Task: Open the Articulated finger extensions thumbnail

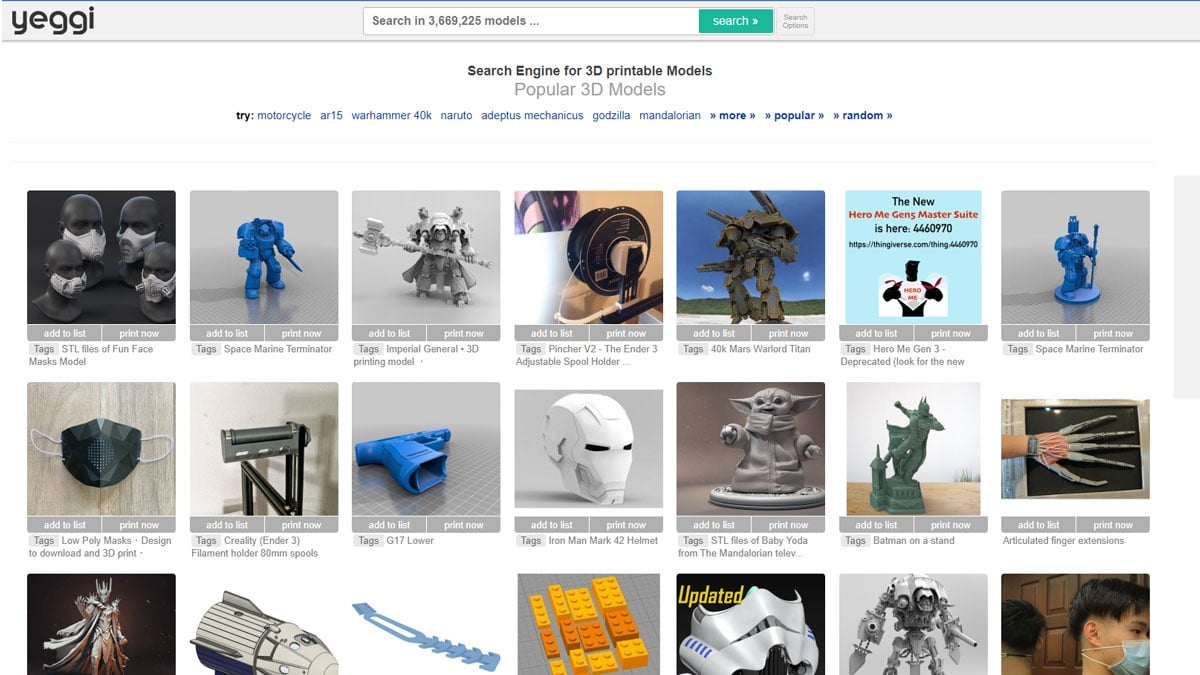Action: (1075, 449)
